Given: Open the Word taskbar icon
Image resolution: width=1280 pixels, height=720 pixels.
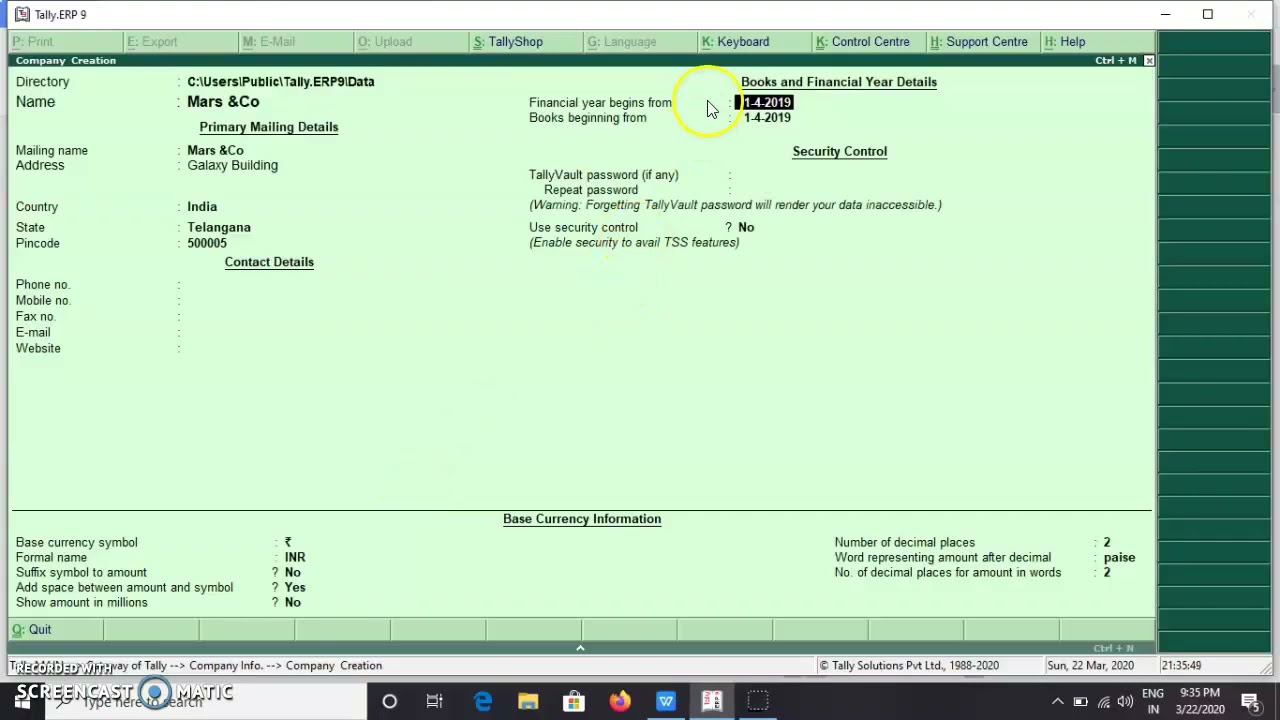Looking at the screenshot, I should pyautogui.click(x=666, y=701).
